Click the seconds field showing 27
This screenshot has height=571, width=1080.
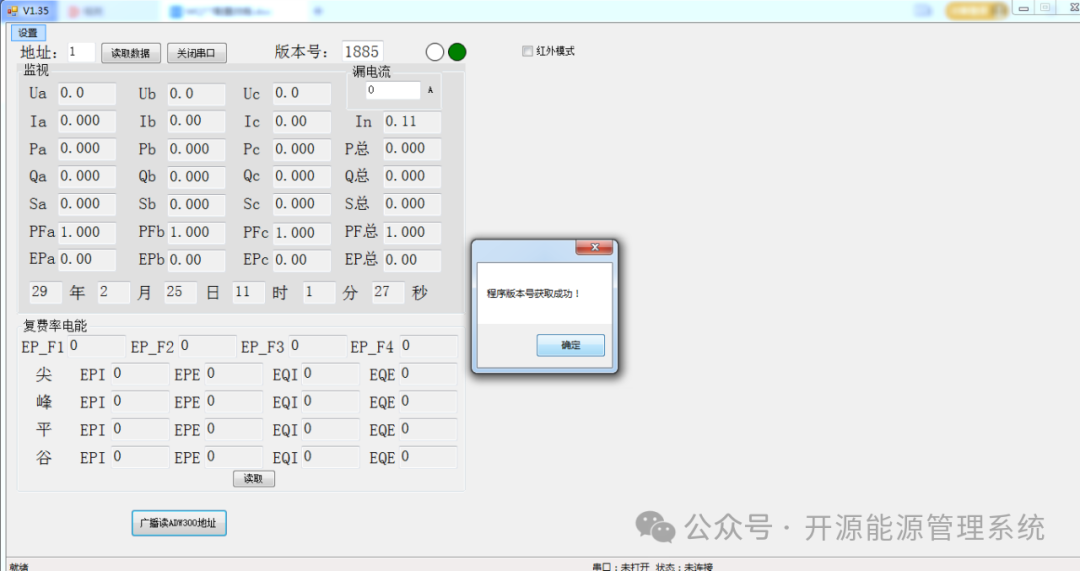pyautogui.click(x=388, y=292)
